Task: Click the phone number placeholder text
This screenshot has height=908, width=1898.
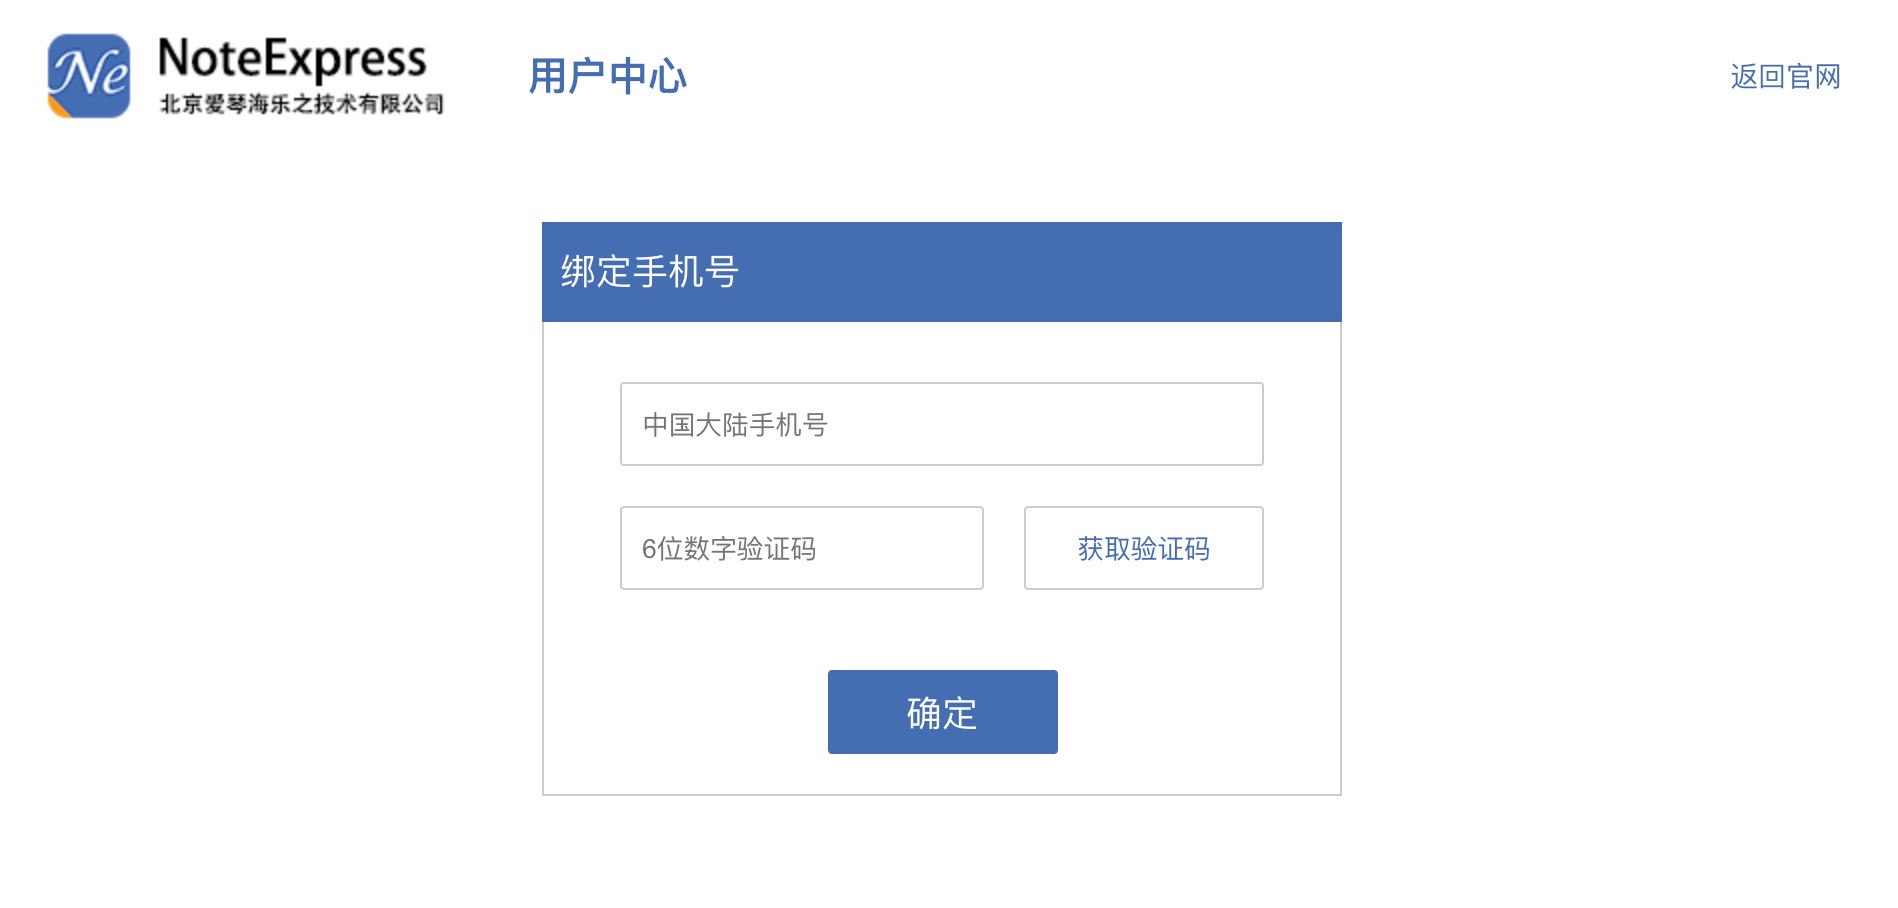Action: (735, 425)
